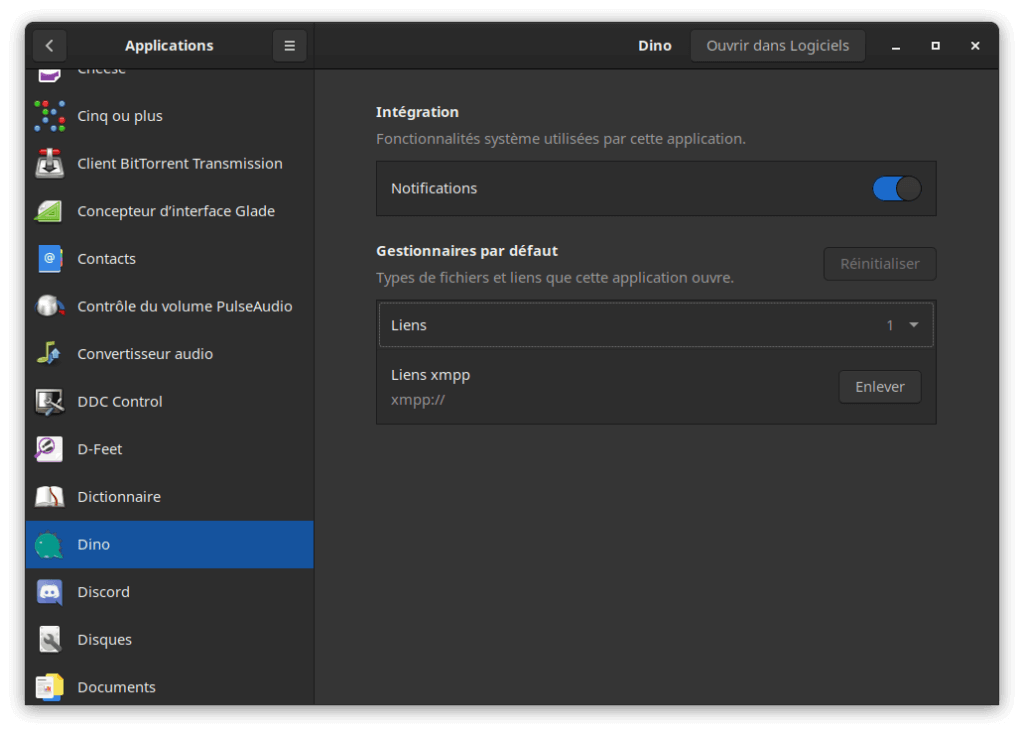This screenshot has width=1024, height=733.
Task: Click the PulseAudio volume control icon
Action: pos(50,306)
